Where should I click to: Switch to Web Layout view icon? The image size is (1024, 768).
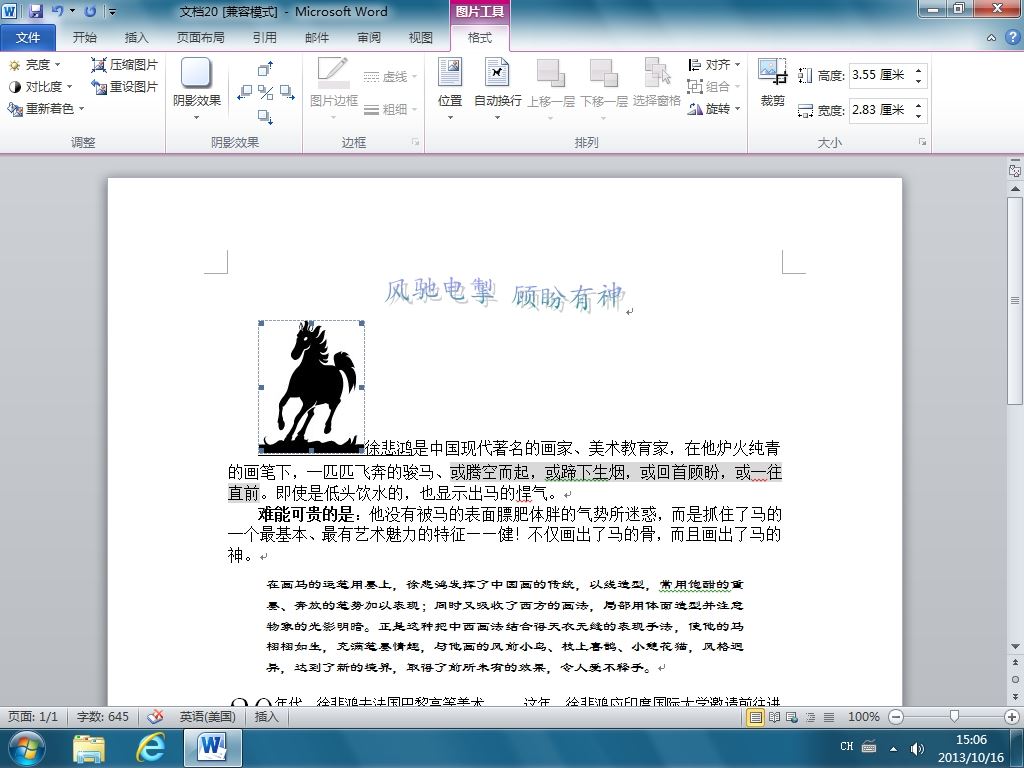pos(792,717)
